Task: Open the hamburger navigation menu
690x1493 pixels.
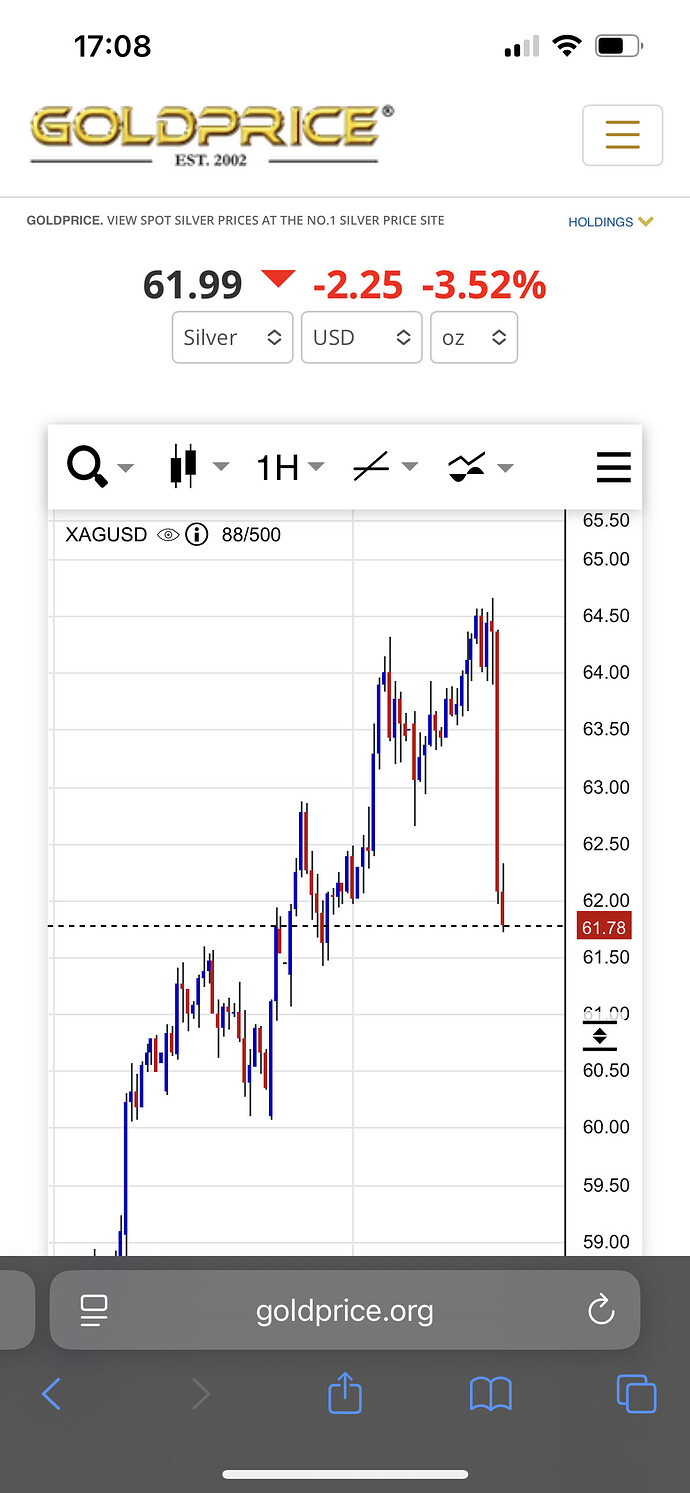Action: pos(622,135)
